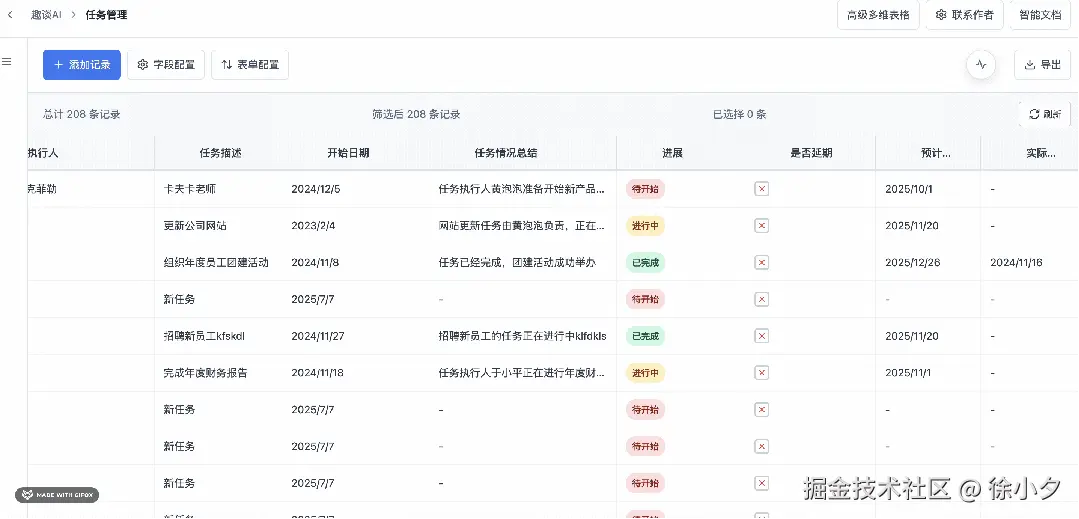Click 已完成 badge for 招聘新员工kfskdl
The image size is (1079, 519).
[x=645, y=336]
